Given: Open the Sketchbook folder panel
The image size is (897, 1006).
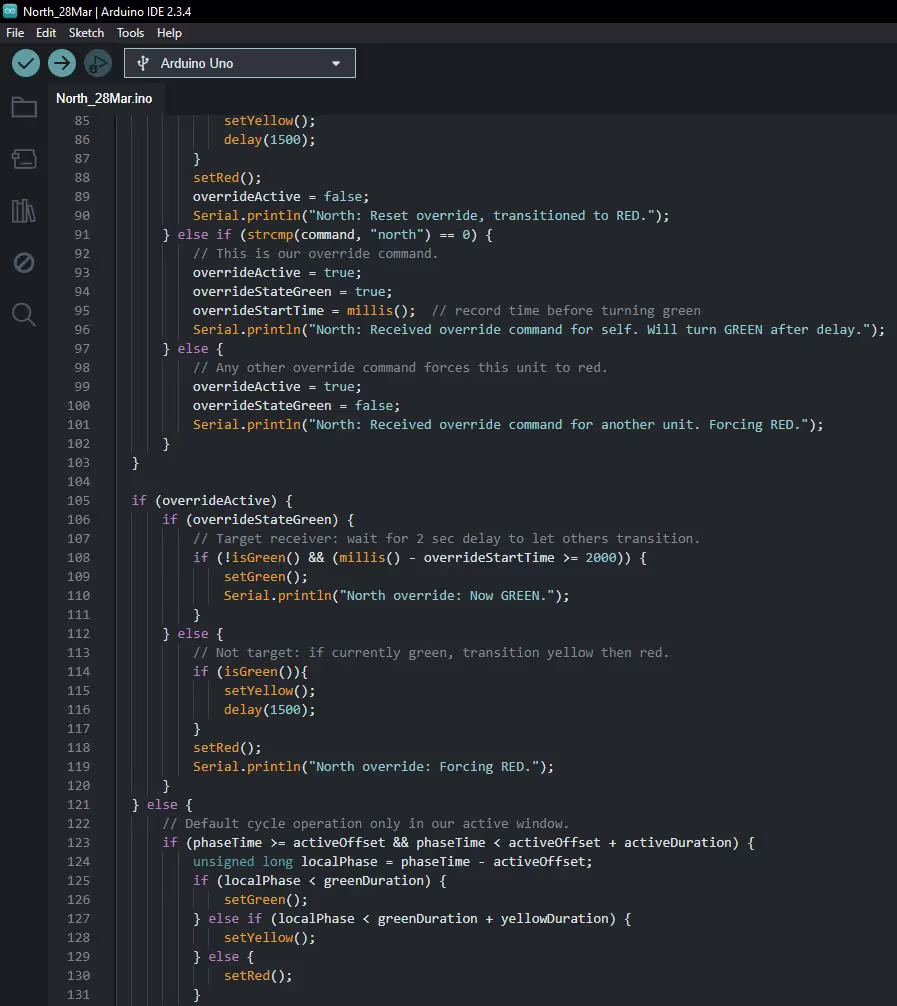Looking at the screenshot, I should pyautogui.click(x=24, y=107).
